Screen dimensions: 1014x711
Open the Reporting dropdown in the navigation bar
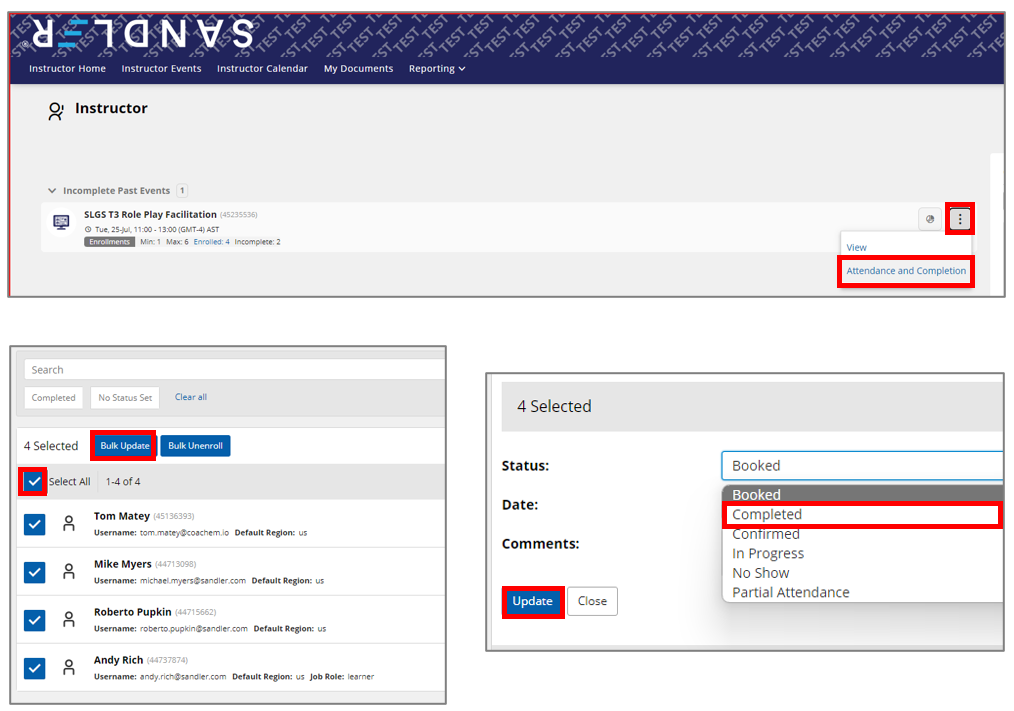(x=437, y=69)
